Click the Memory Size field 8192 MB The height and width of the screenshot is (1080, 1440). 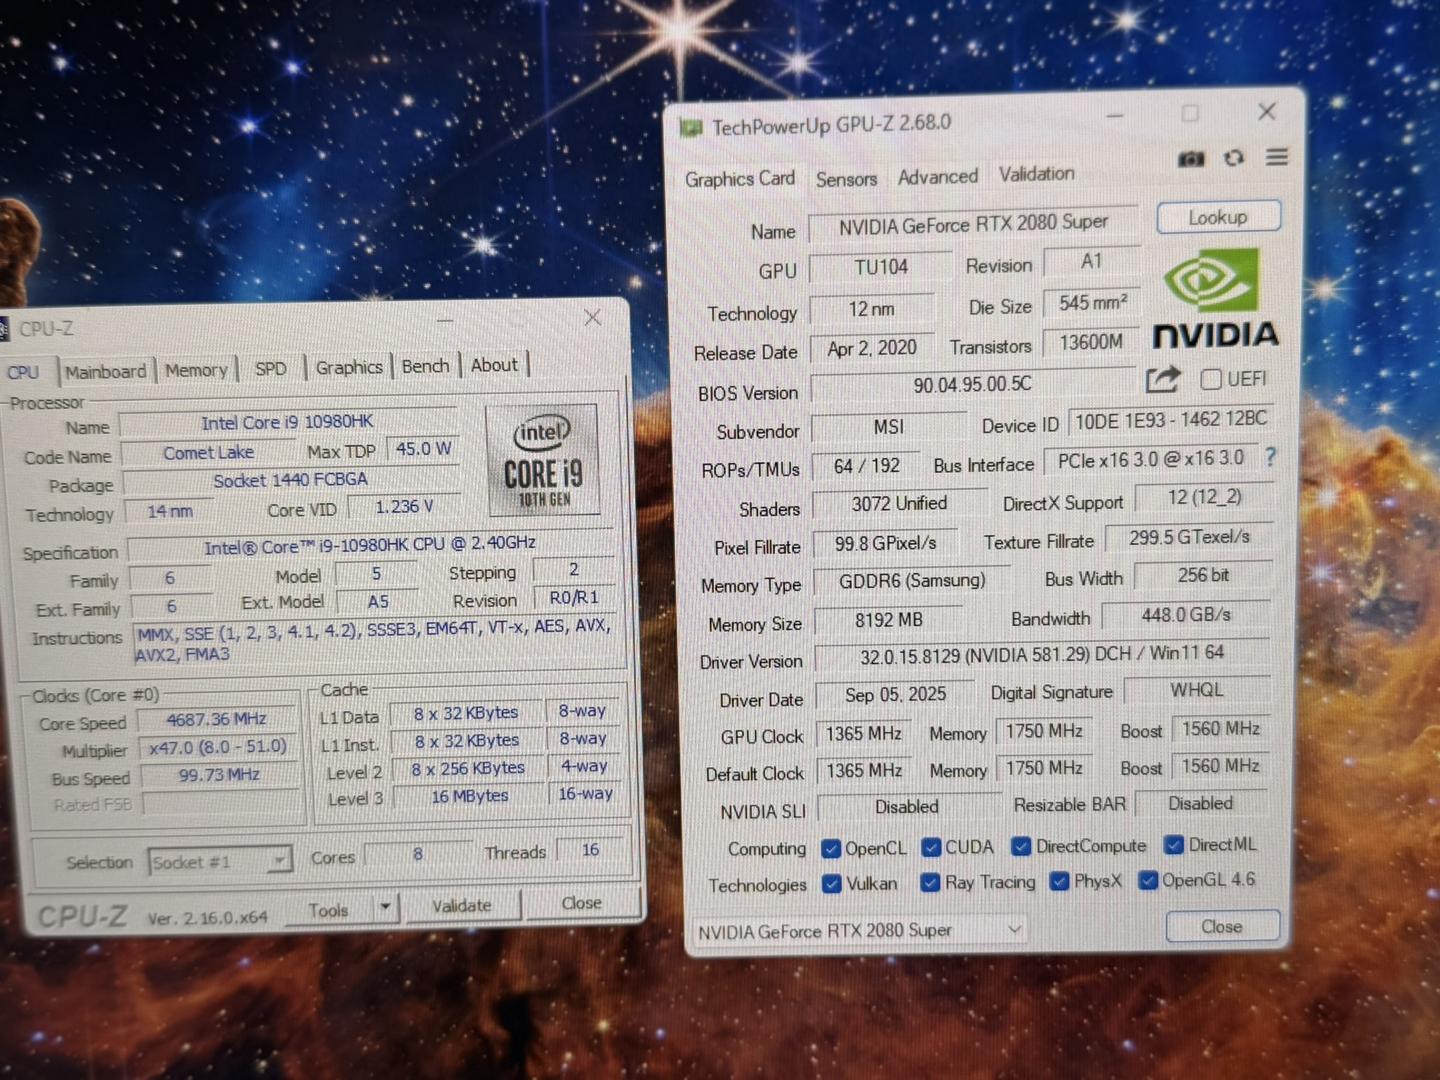coord(889,620)
